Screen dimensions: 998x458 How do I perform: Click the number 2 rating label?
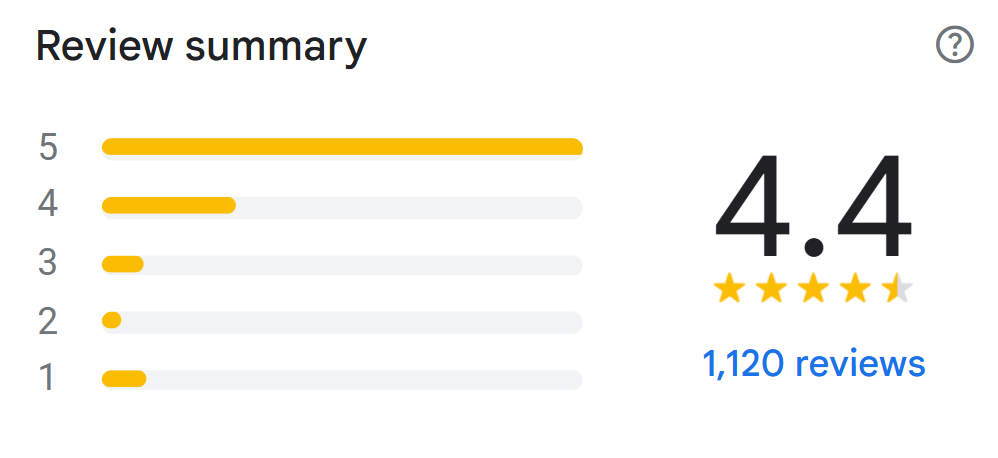(48, 321)
